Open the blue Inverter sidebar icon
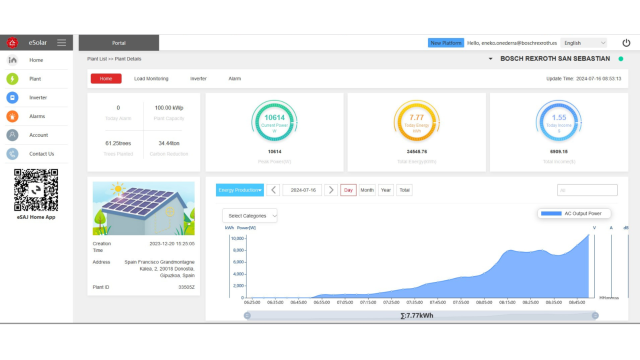 (x=12, y=98)
